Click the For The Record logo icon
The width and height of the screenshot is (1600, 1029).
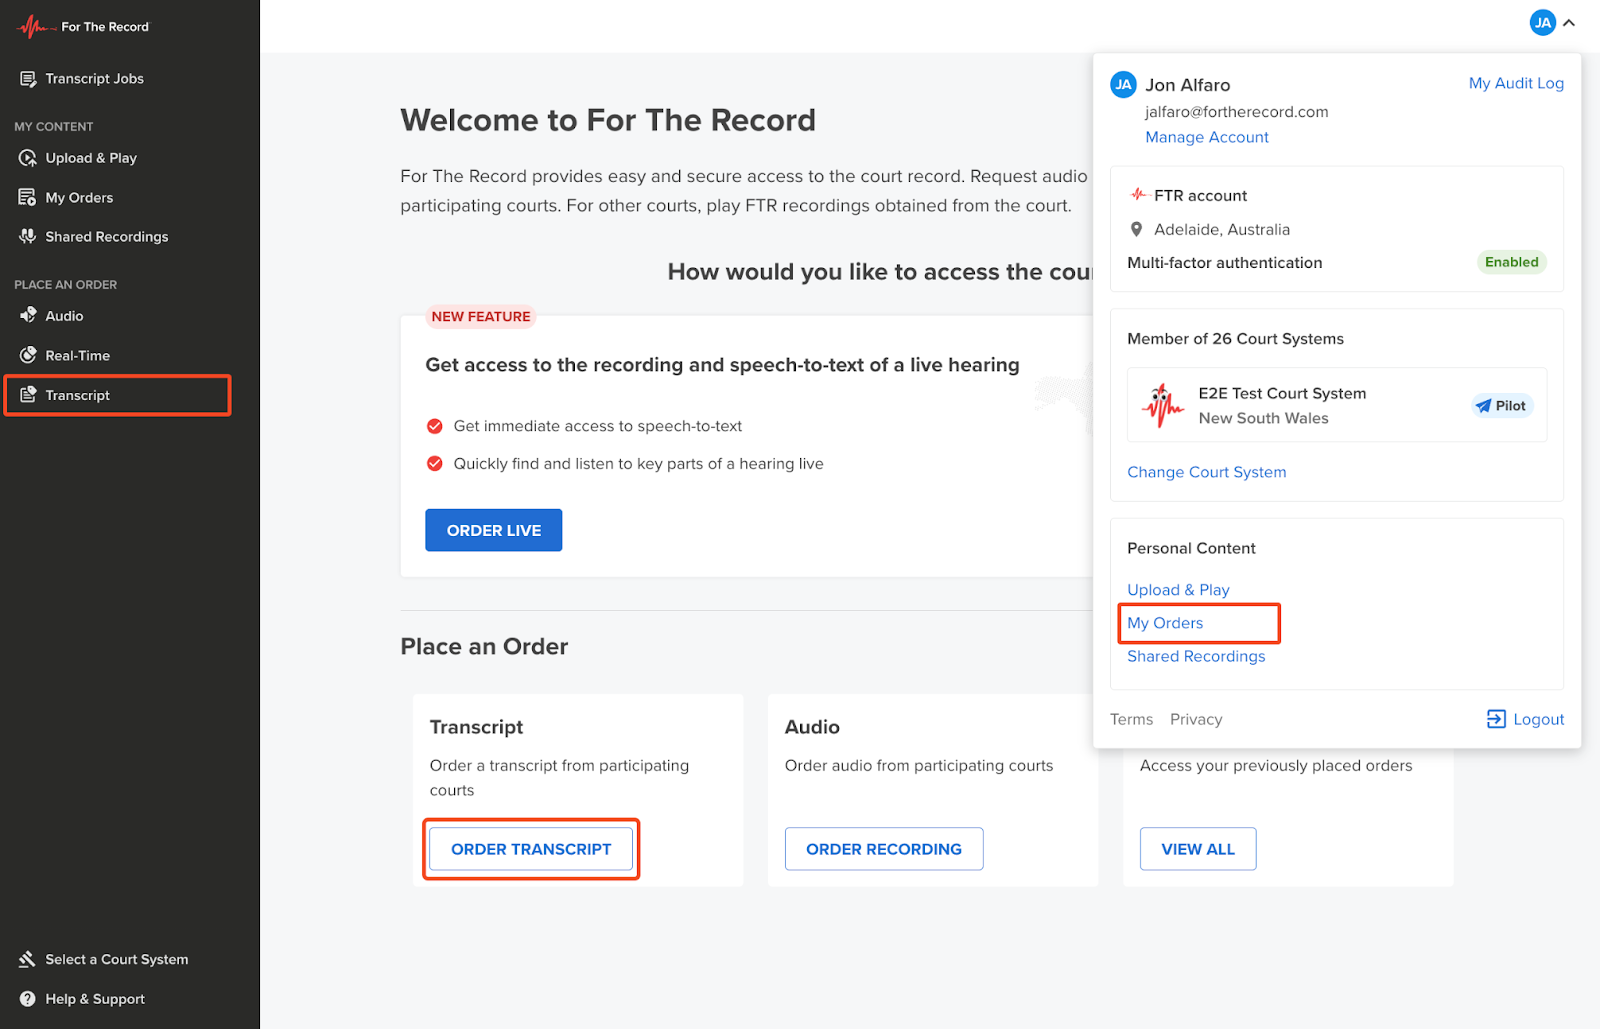click(x=34, y=27)
